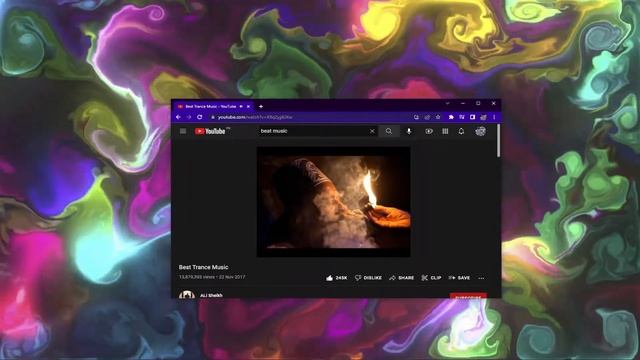Open the Create video camera icon

tap(429, 131)
